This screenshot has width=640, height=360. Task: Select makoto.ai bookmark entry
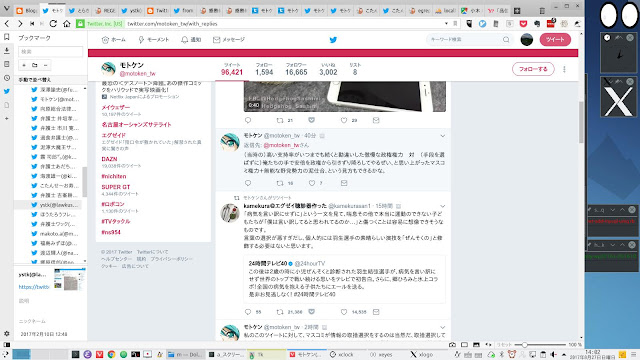[x=55, y=234]
